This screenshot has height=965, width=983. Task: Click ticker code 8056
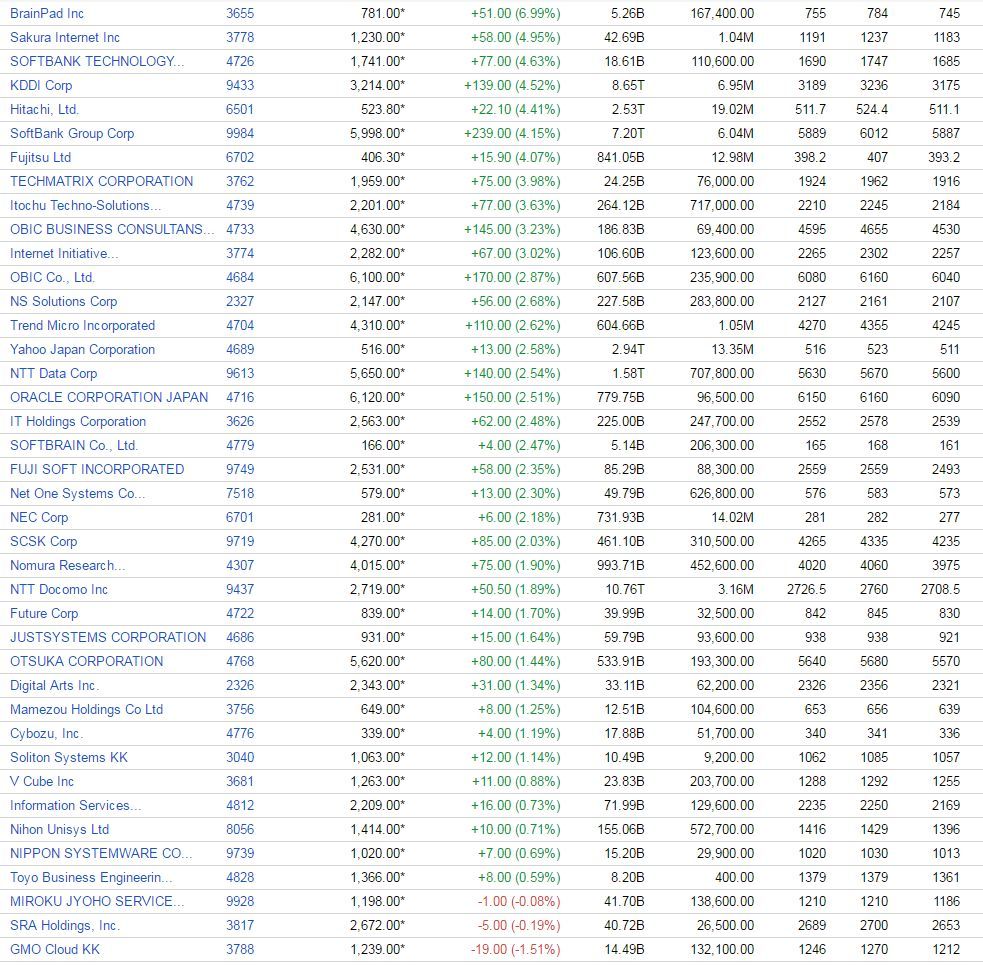[x=240, y=830]
